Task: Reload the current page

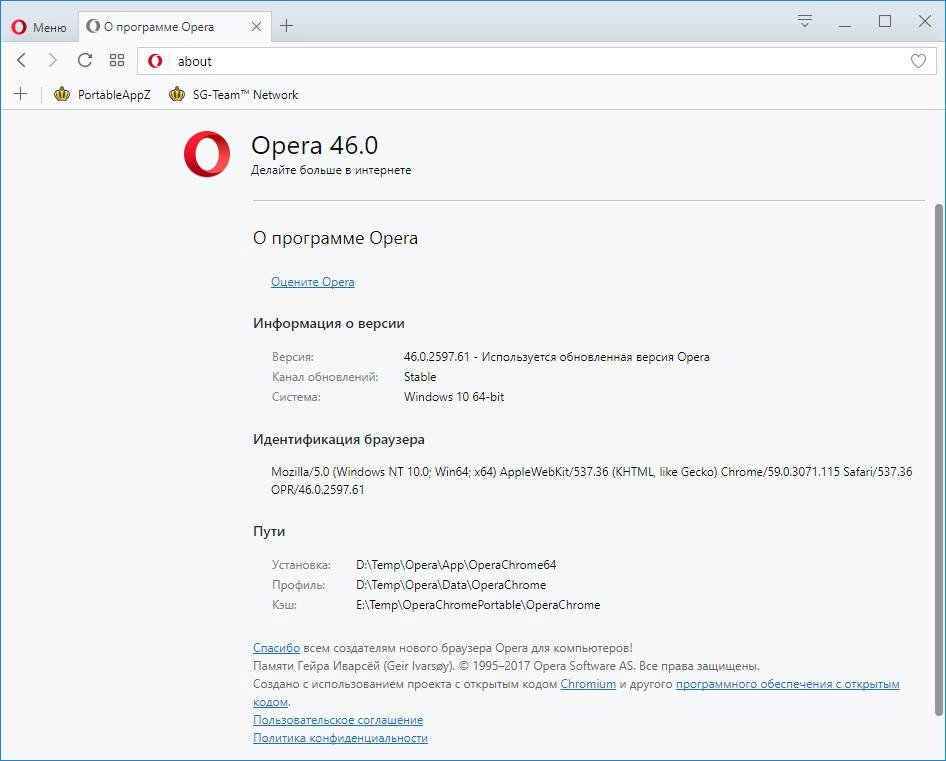Action: click(85, 60)
